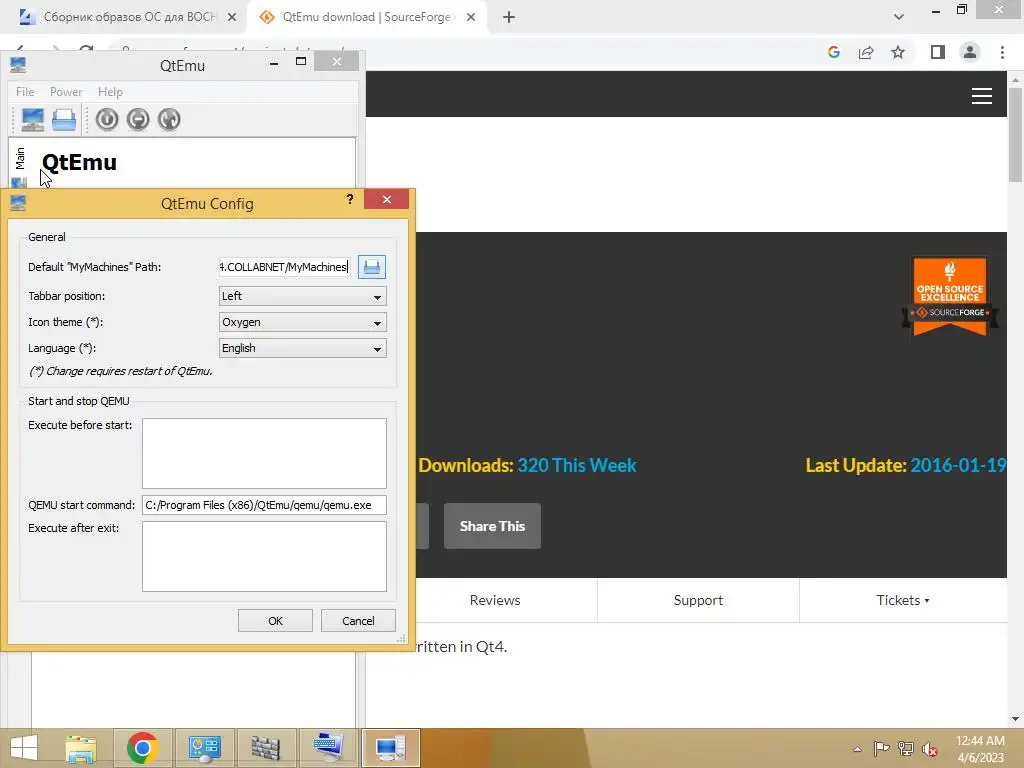
Task: Expand the Language dropdown
Action: (302, 349)
